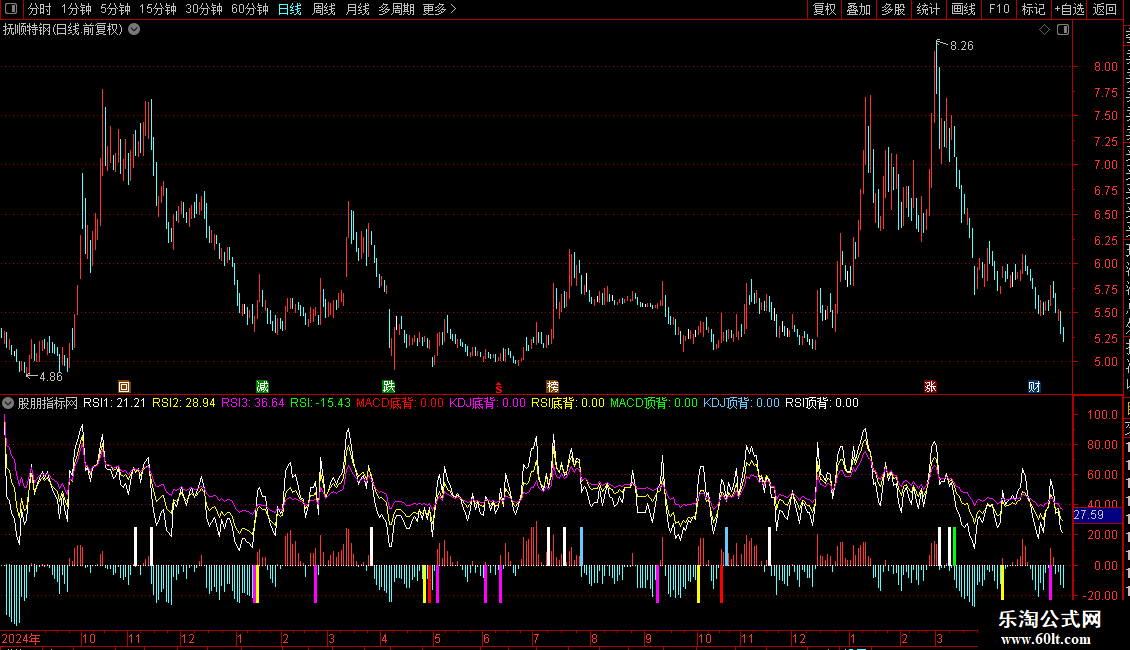The width and height of the screenshot is (1130, 650).
Task: Select the 日线 daily chart tab
Action: click(x=290, y=9)
